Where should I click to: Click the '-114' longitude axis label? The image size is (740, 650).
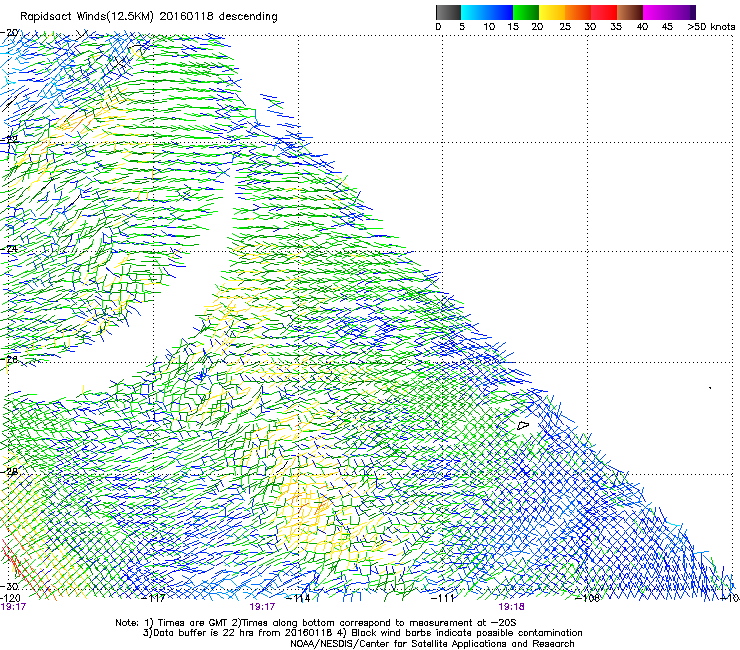point(299,598)
